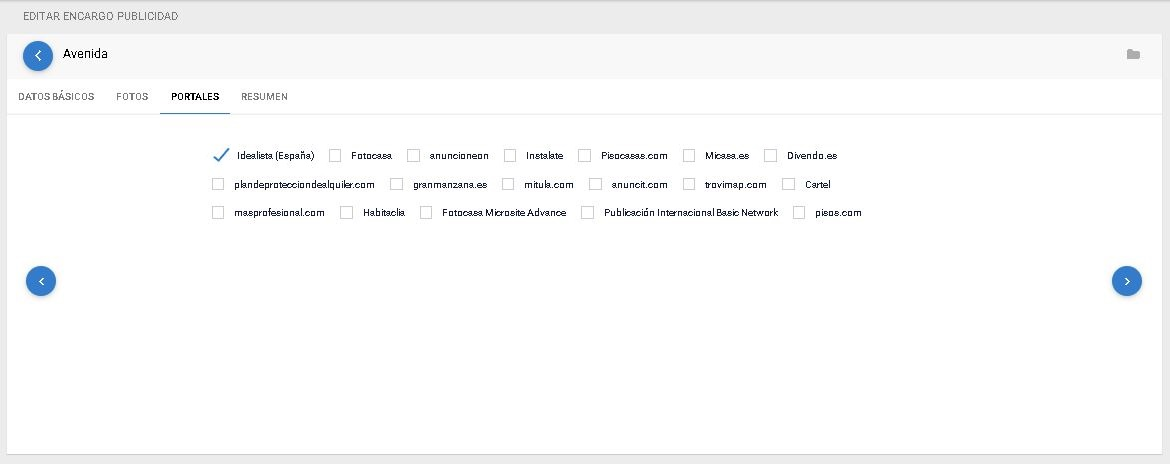The image size is (1170, 464).
Task: Check the pisos.com portal
Action: point(799,213)
